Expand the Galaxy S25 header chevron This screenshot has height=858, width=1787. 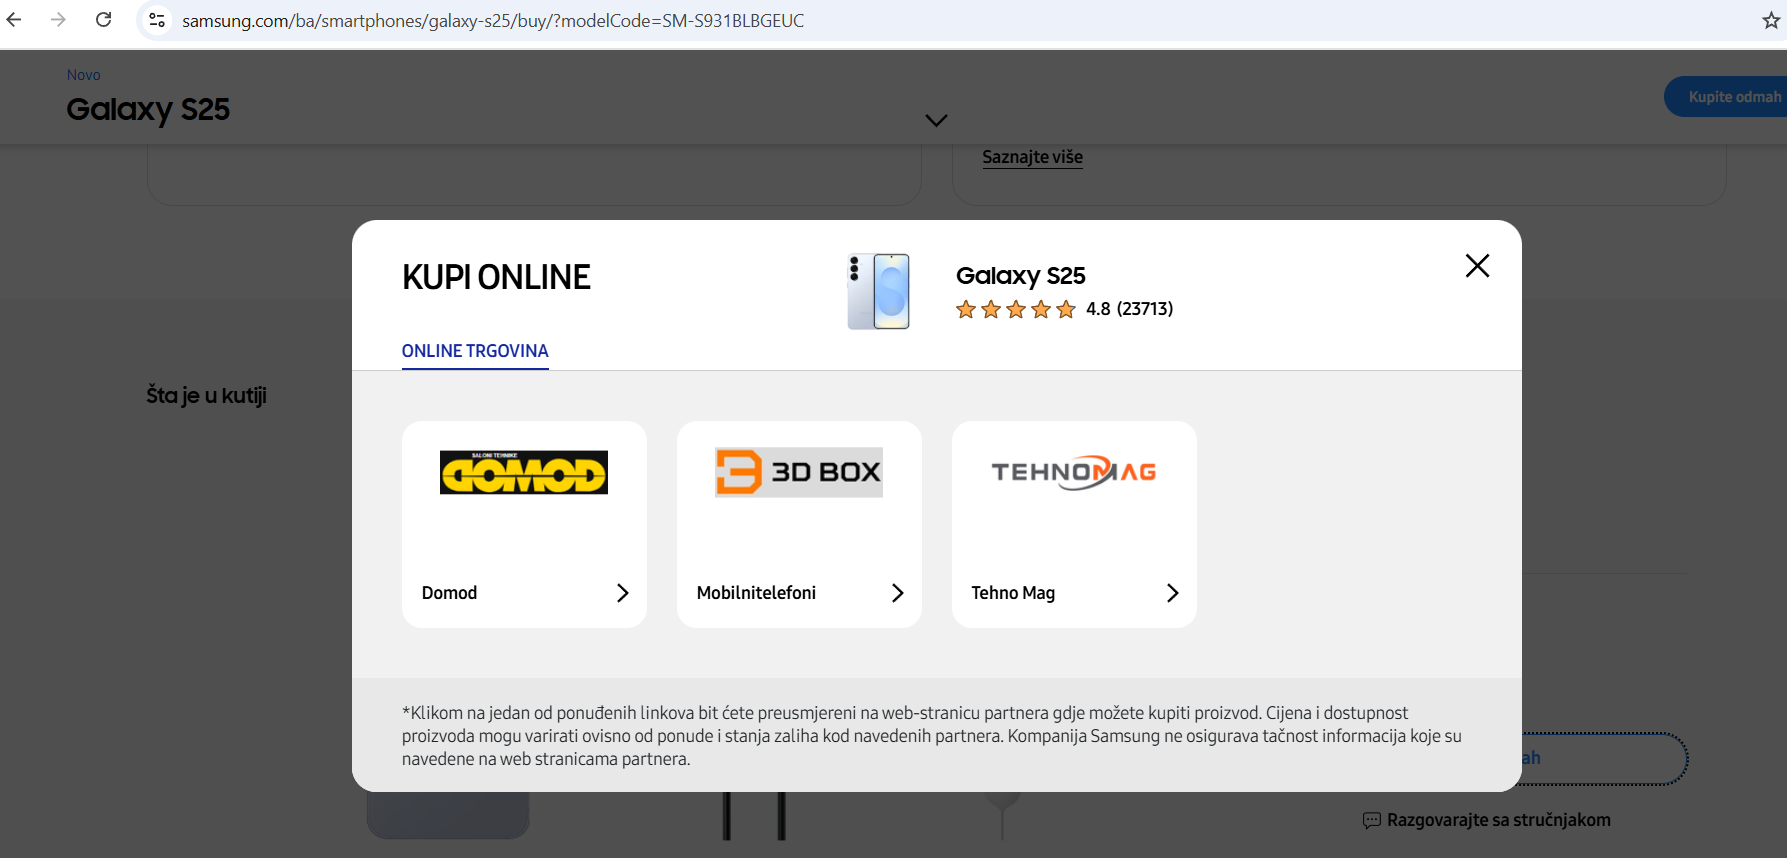tap(936, 120)
